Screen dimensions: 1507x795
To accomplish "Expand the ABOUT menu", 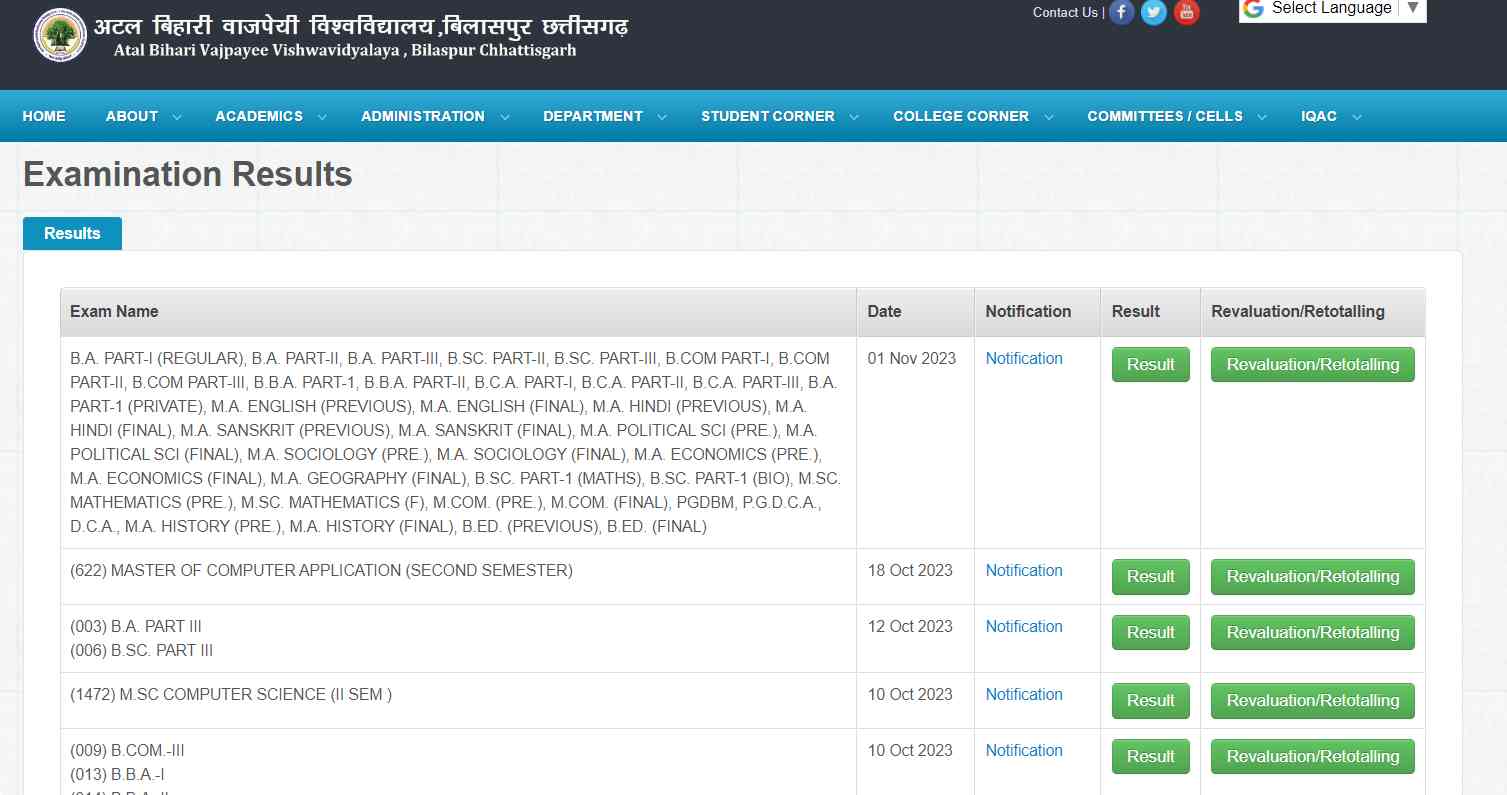I will tap(144, 116).
